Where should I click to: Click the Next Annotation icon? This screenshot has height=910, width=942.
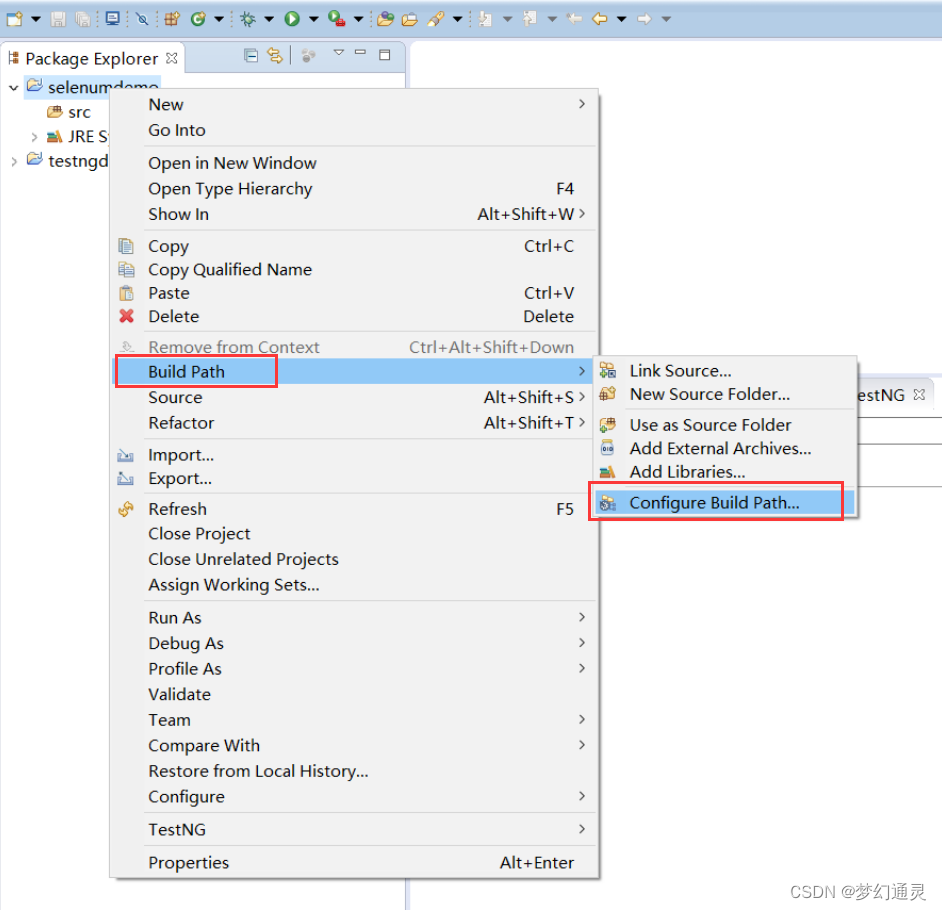(485, 19)
